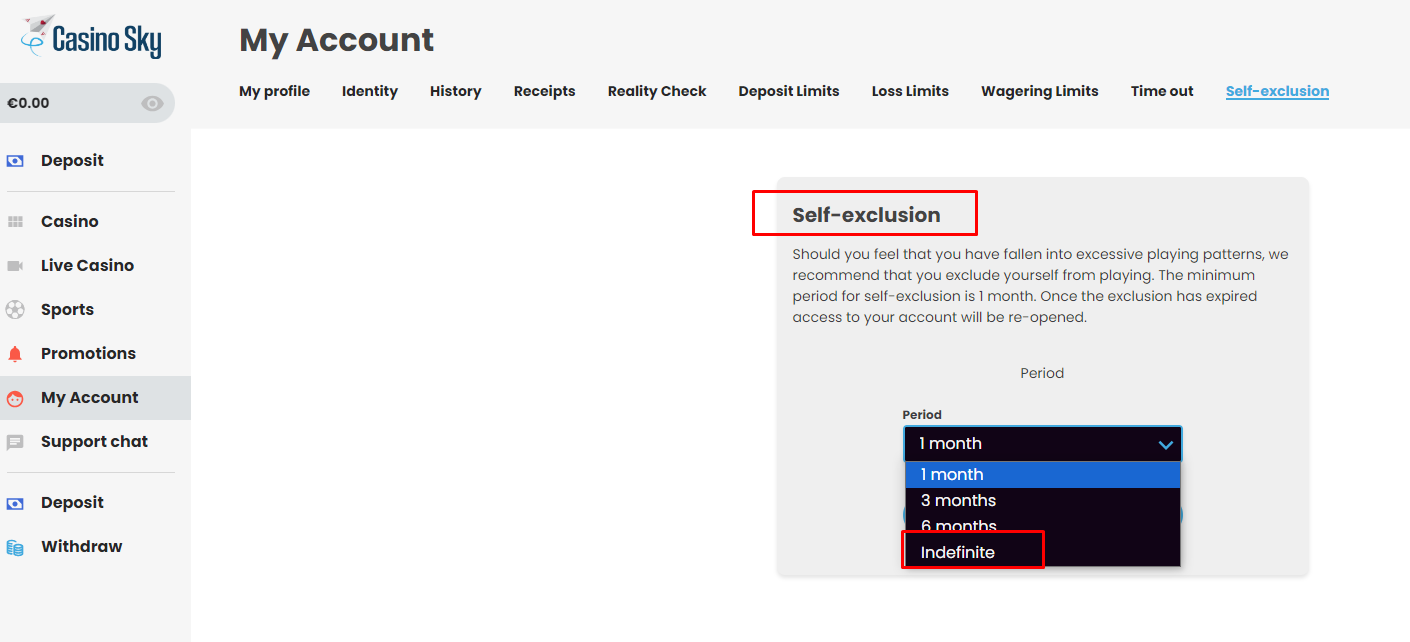Image resolution: width=1410 pixels, height=642 pixels.
Task: Click the Live Casino camera icon
Action: point(15,266)
